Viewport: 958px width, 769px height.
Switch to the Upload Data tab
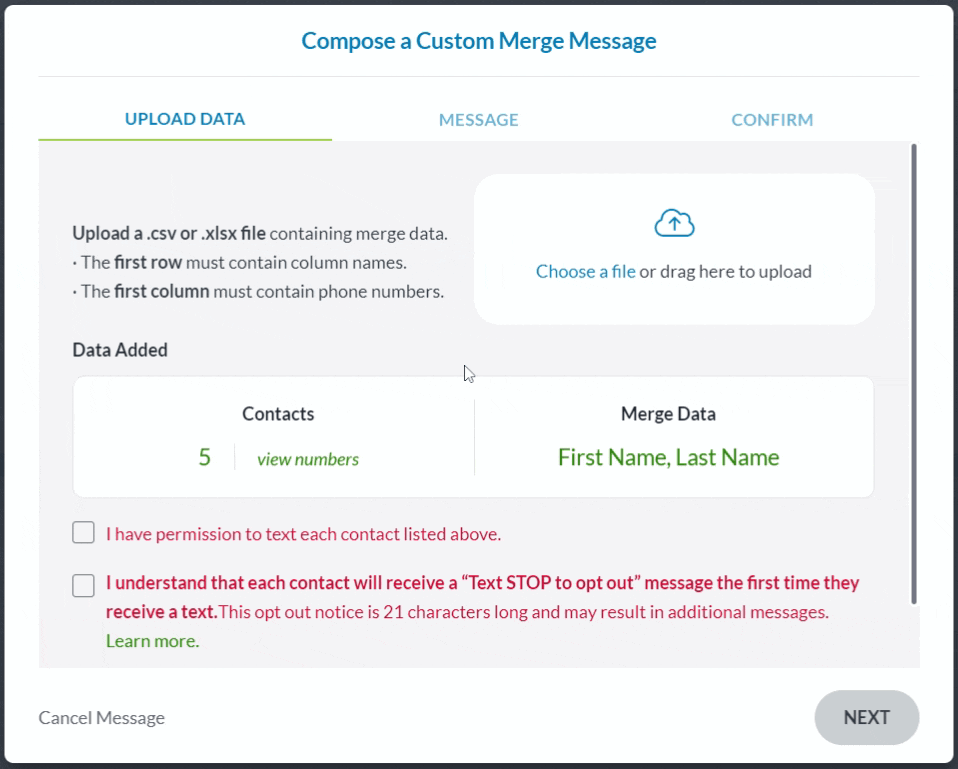coord(185,119)
